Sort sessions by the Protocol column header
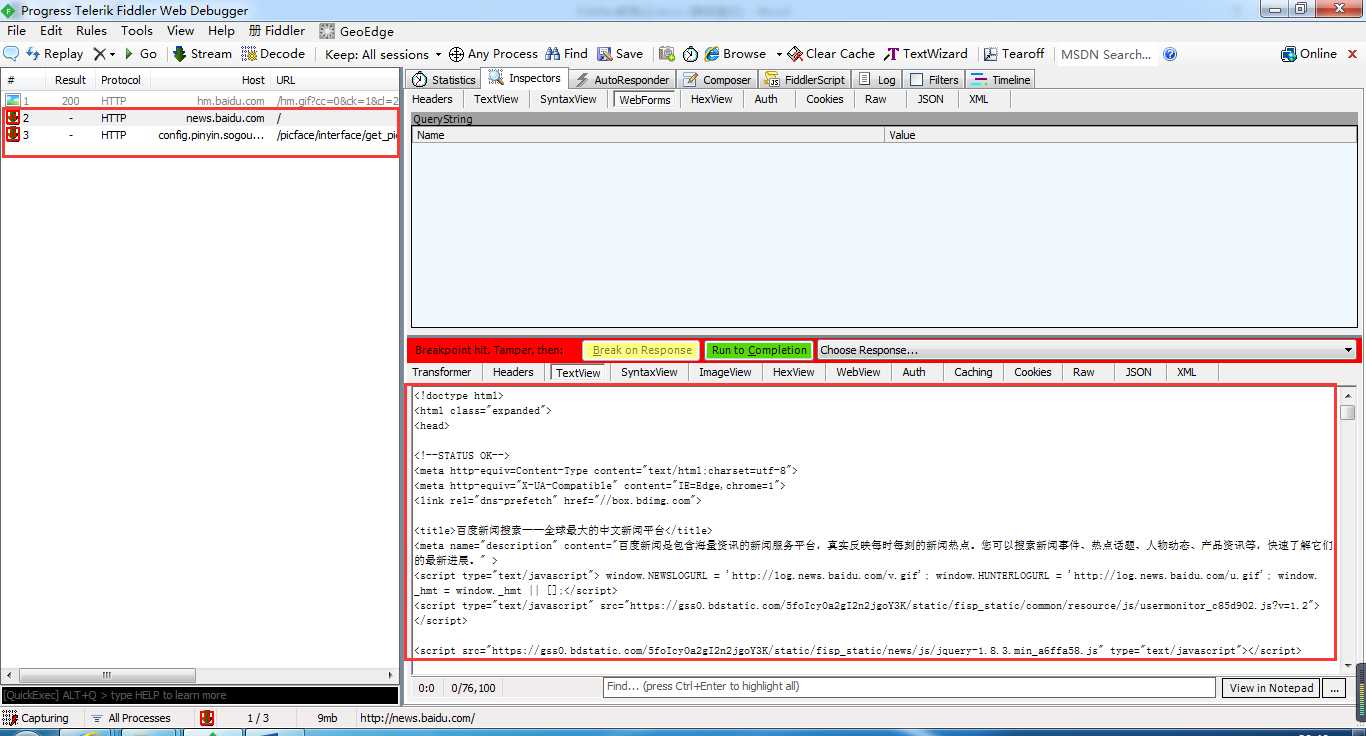The image size is (1366, 736). 121,80
